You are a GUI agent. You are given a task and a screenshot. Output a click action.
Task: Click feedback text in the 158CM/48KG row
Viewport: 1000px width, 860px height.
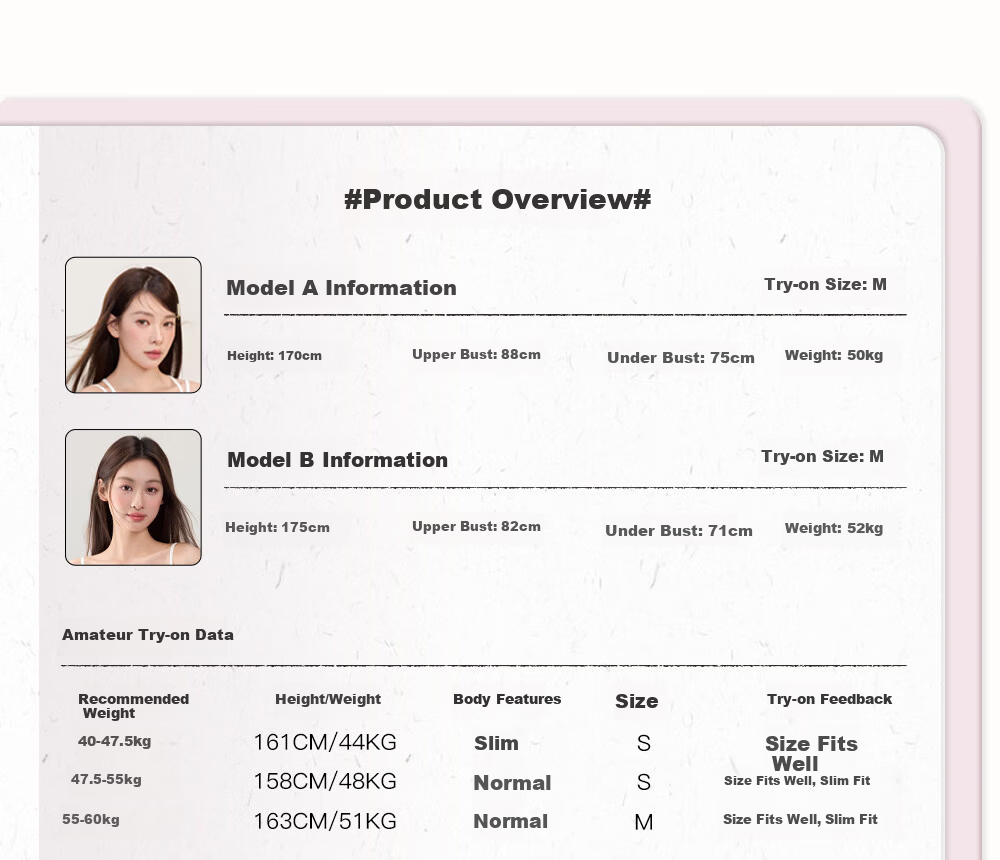[797, 781]
